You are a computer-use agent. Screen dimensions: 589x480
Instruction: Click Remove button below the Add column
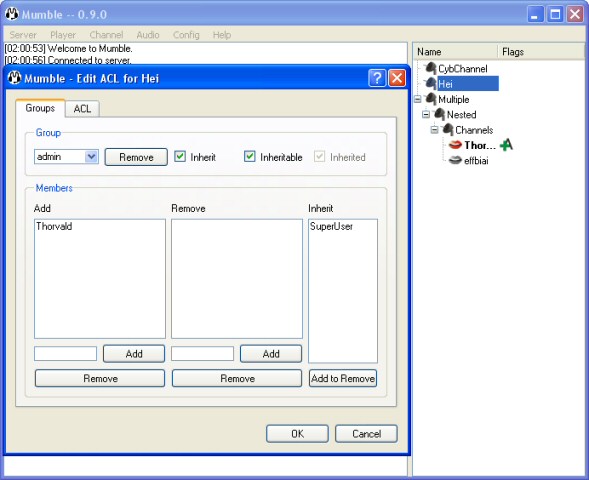pyautogui.click(x=100, y=378)
